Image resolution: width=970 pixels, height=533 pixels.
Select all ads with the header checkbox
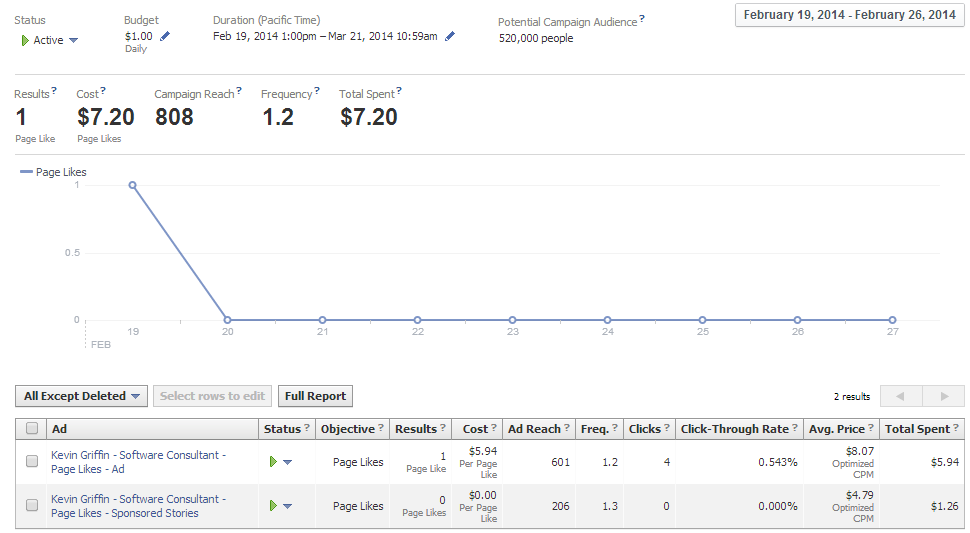point(32,429)
